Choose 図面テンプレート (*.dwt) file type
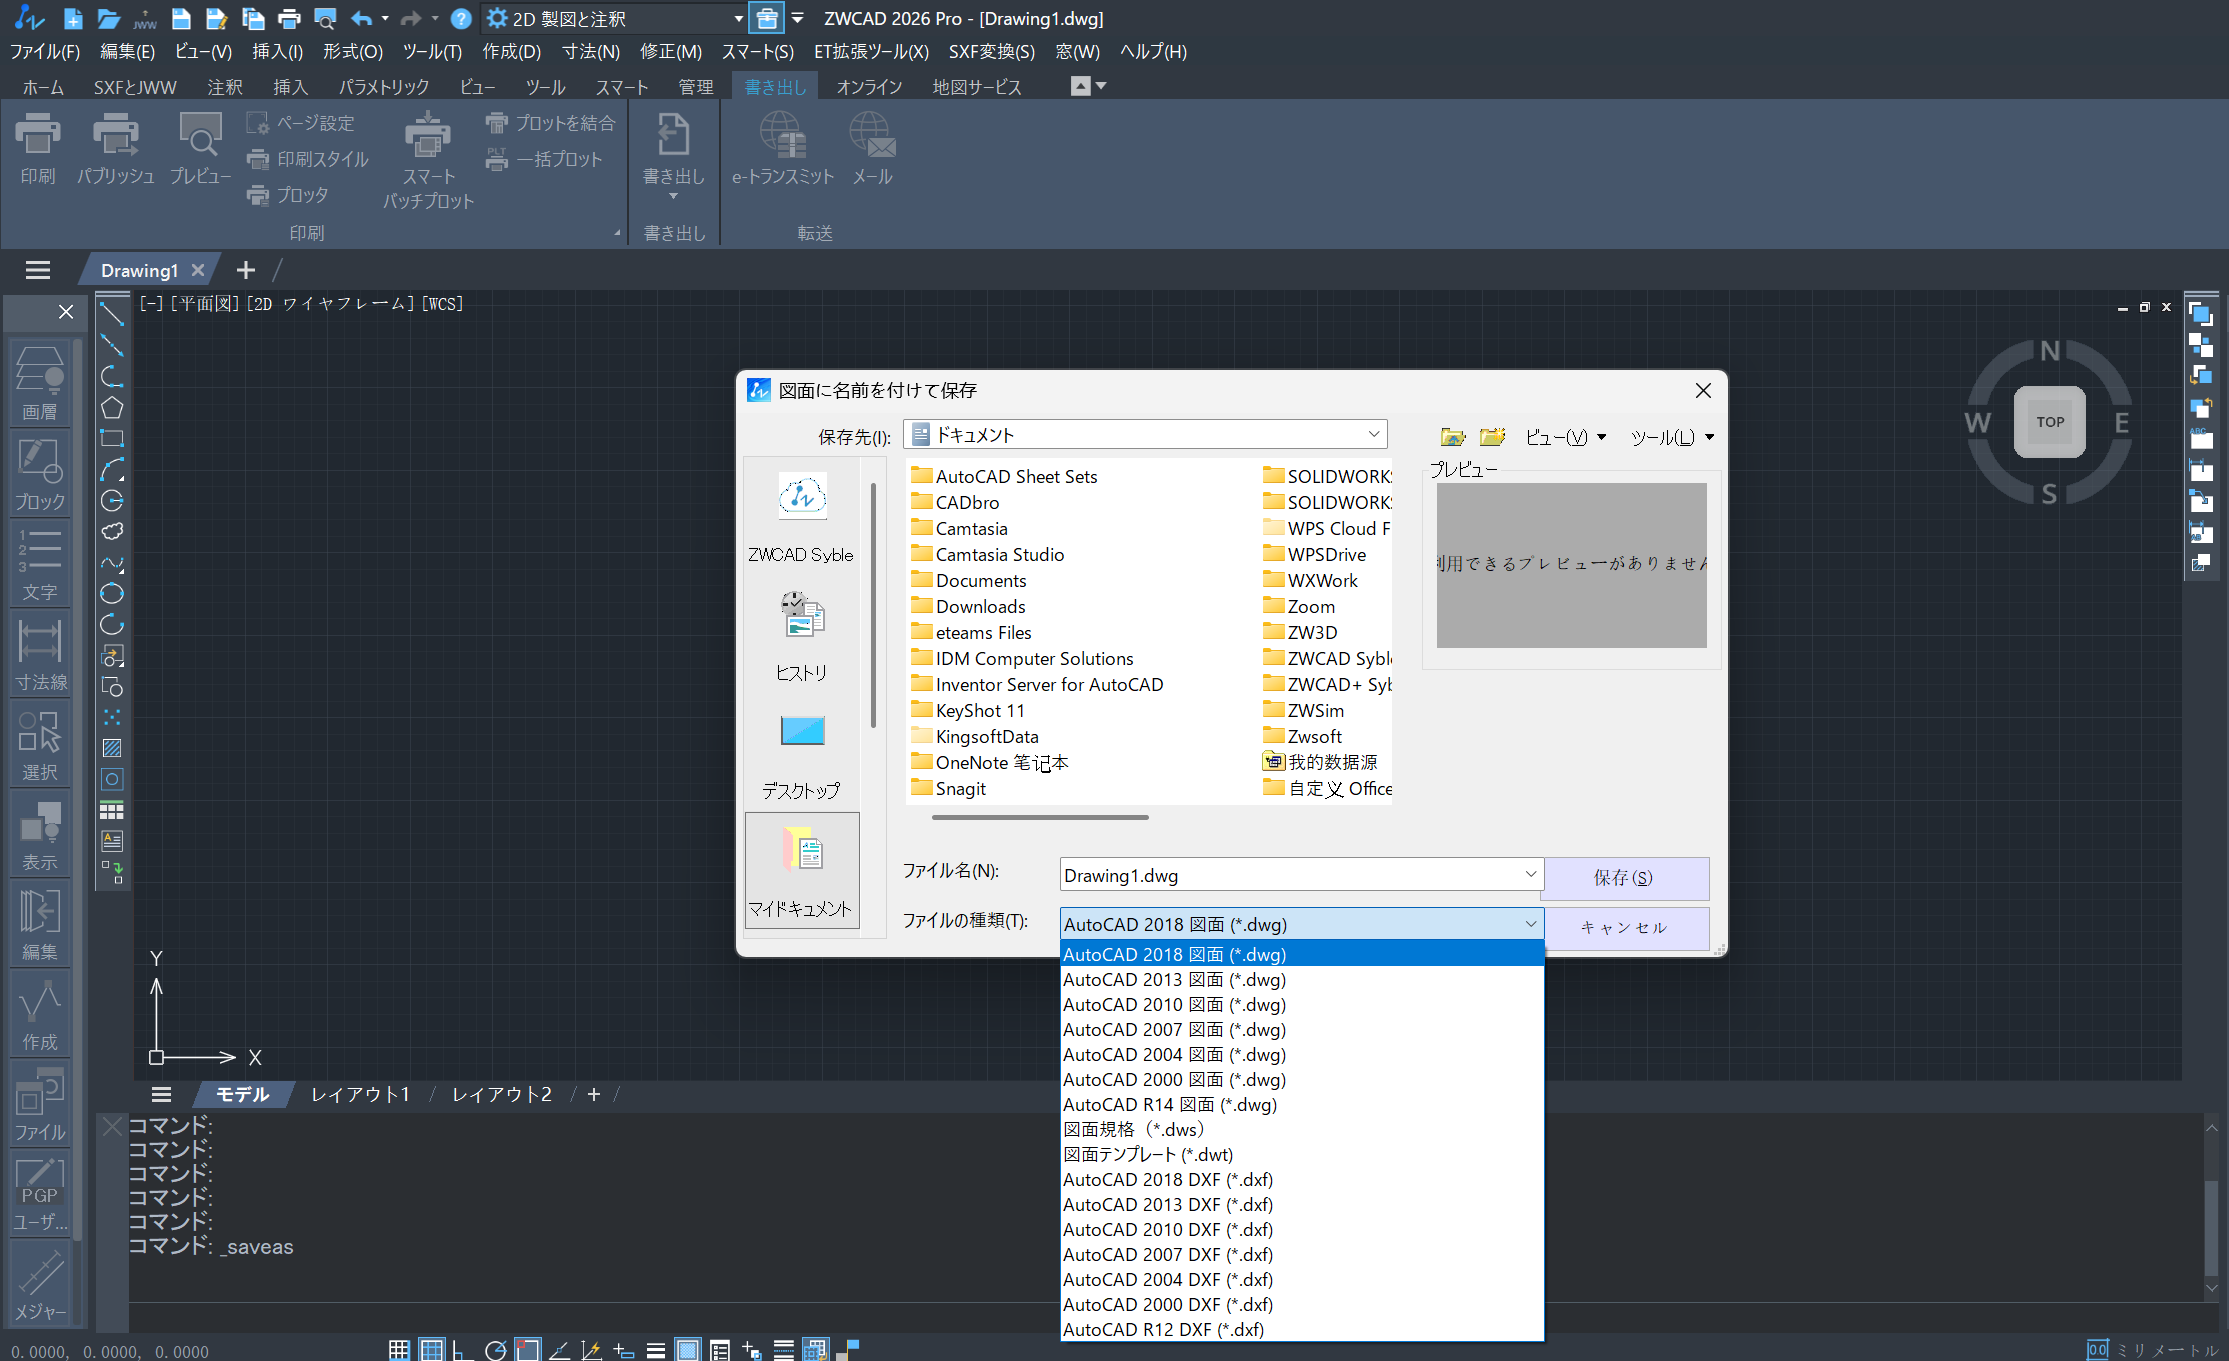The width and height of the screenshot is (2229, 1361). 1302,1154
